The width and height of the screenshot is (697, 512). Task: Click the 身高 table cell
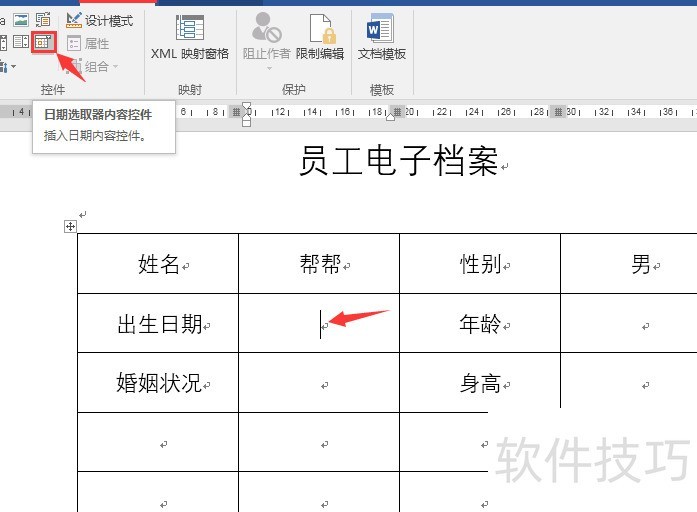coord(480,383)
